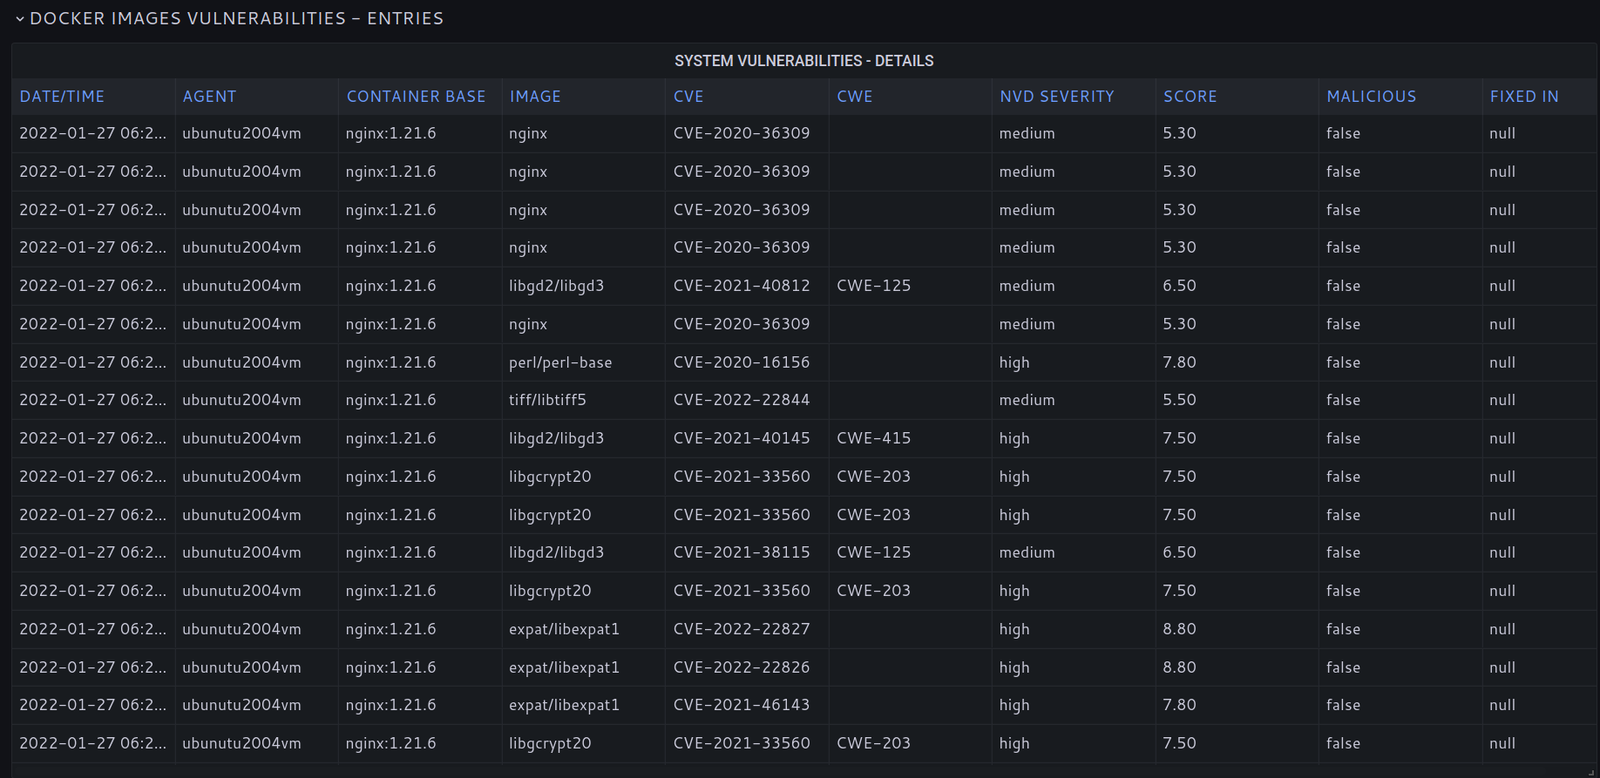The width and height of the screenshot is (1600, 778).
Task: Grab the panel resize handle at bottom-right corner
Action: coord(1590,770)
